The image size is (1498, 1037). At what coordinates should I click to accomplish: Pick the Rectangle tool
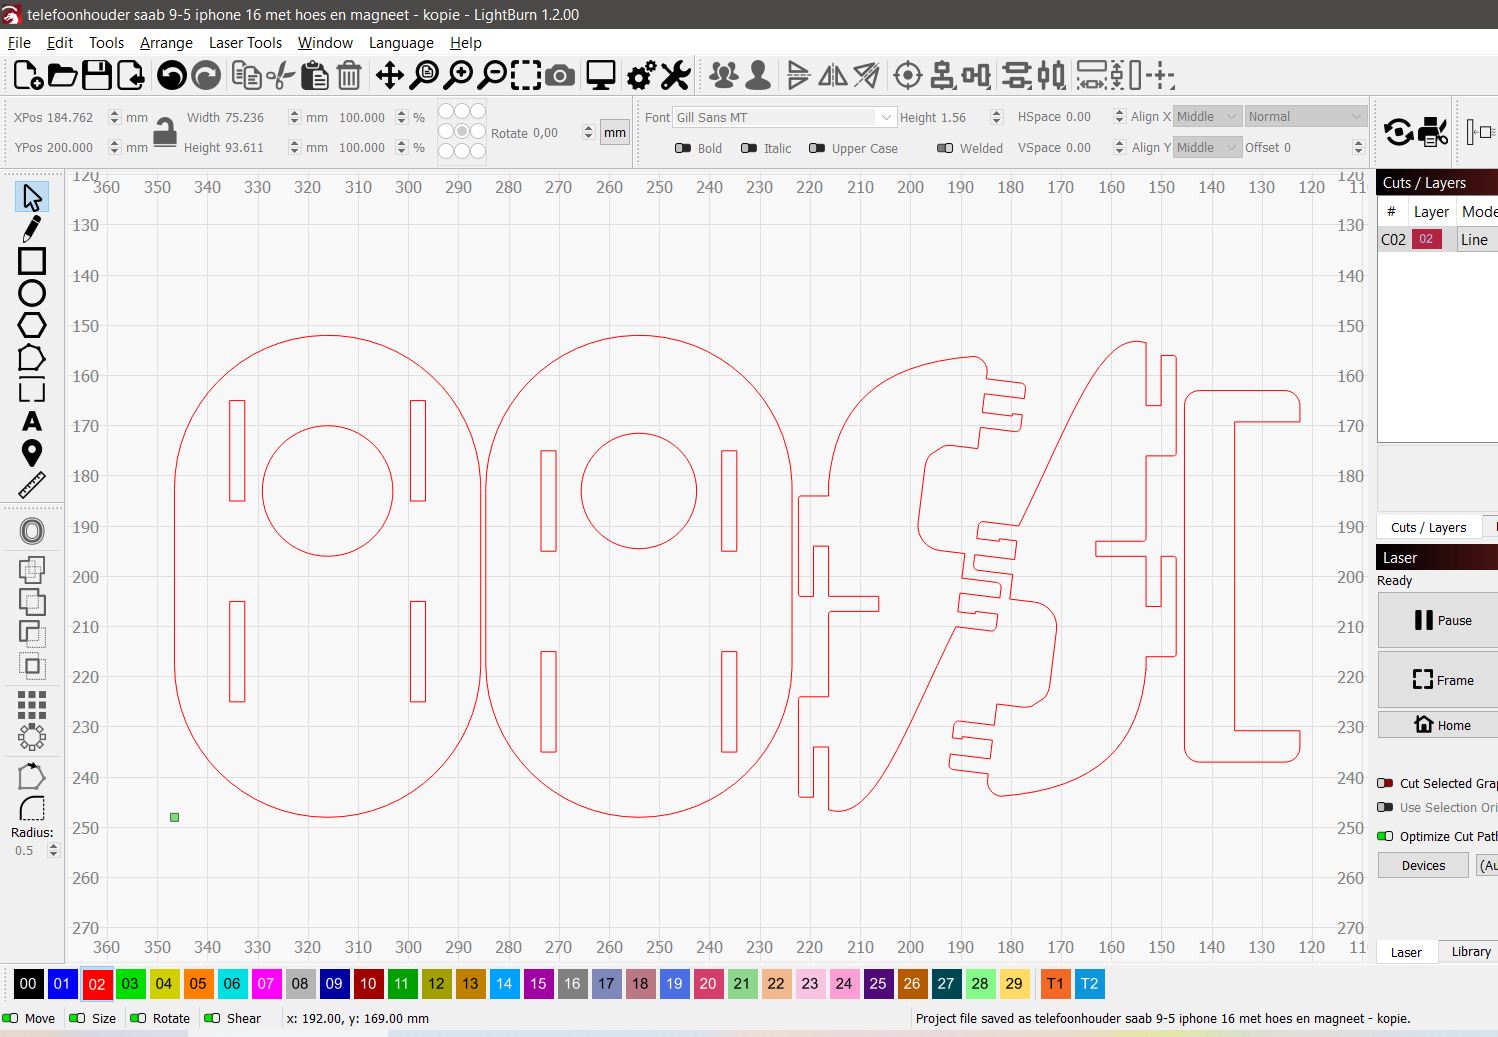pyautogui.click(x=32, y=261)
